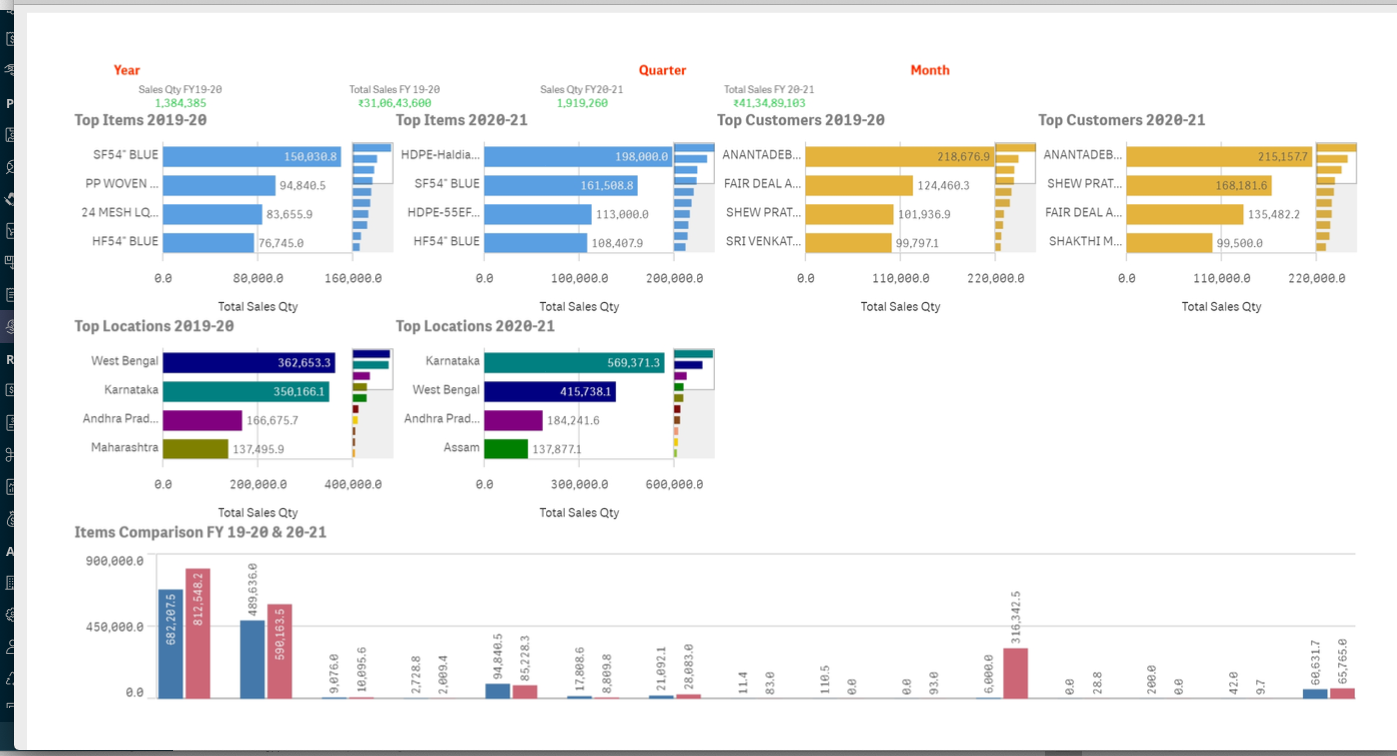This screenshot has height=756, width=1397.
Task: Select the ANANTADEB customer bar valued 215,157.7
Action: (1219, 157)
